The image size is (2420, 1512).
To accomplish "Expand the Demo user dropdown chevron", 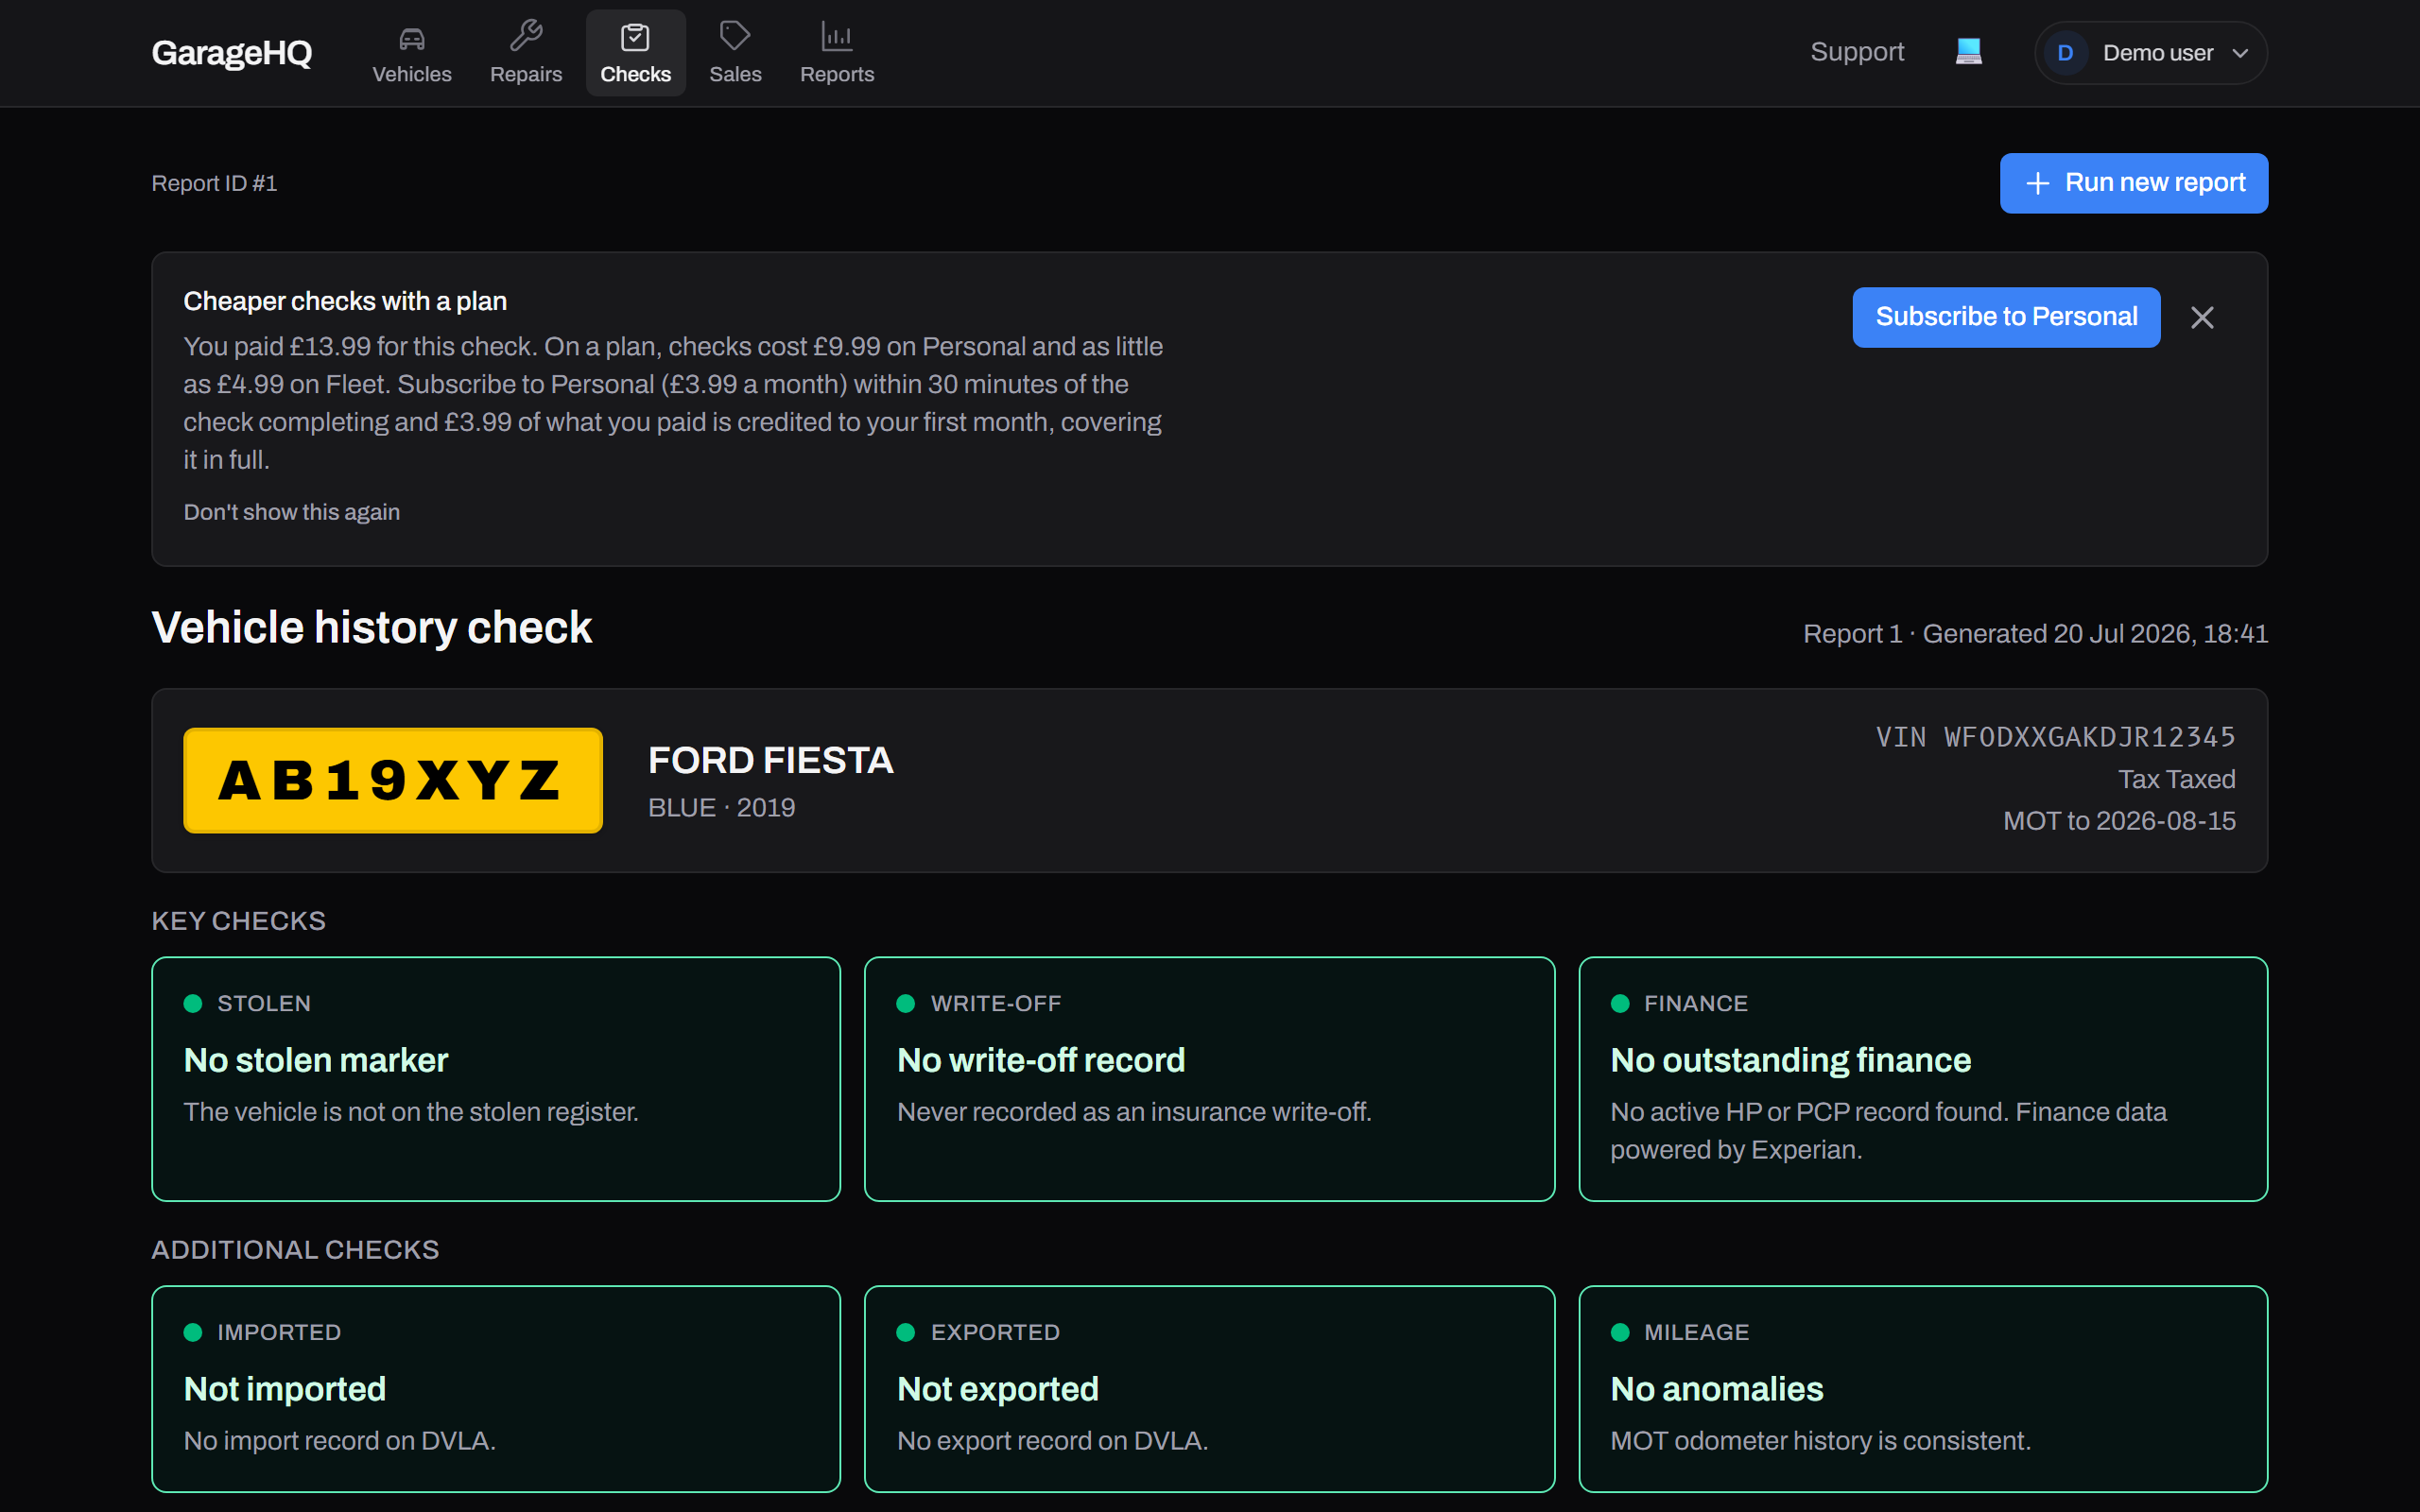I will pos(2240,53).
